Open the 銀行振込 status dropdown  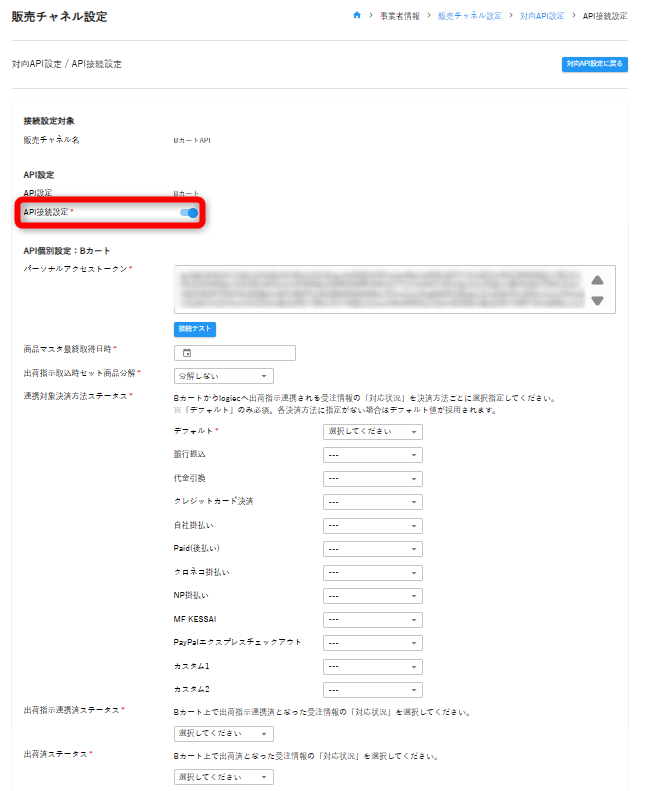click(373, 455)
